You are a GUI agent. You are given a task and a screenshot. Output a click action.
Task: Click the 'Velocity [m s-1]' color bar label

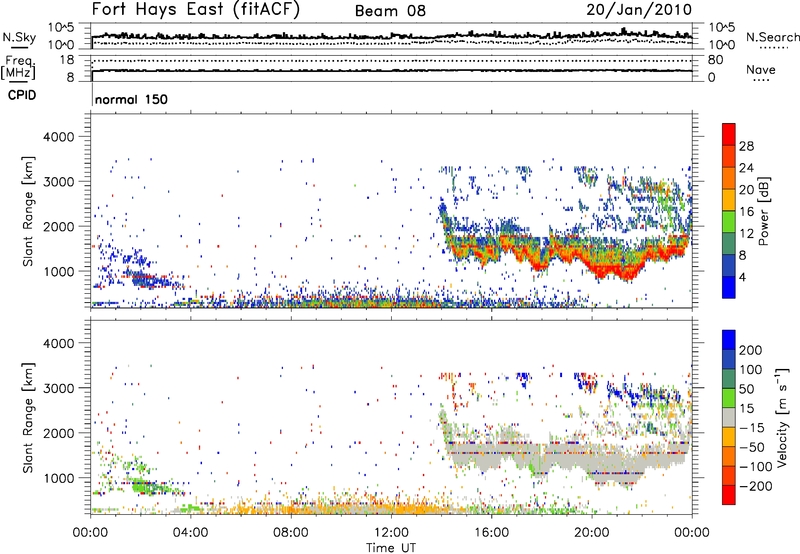[x=782, y=417]
